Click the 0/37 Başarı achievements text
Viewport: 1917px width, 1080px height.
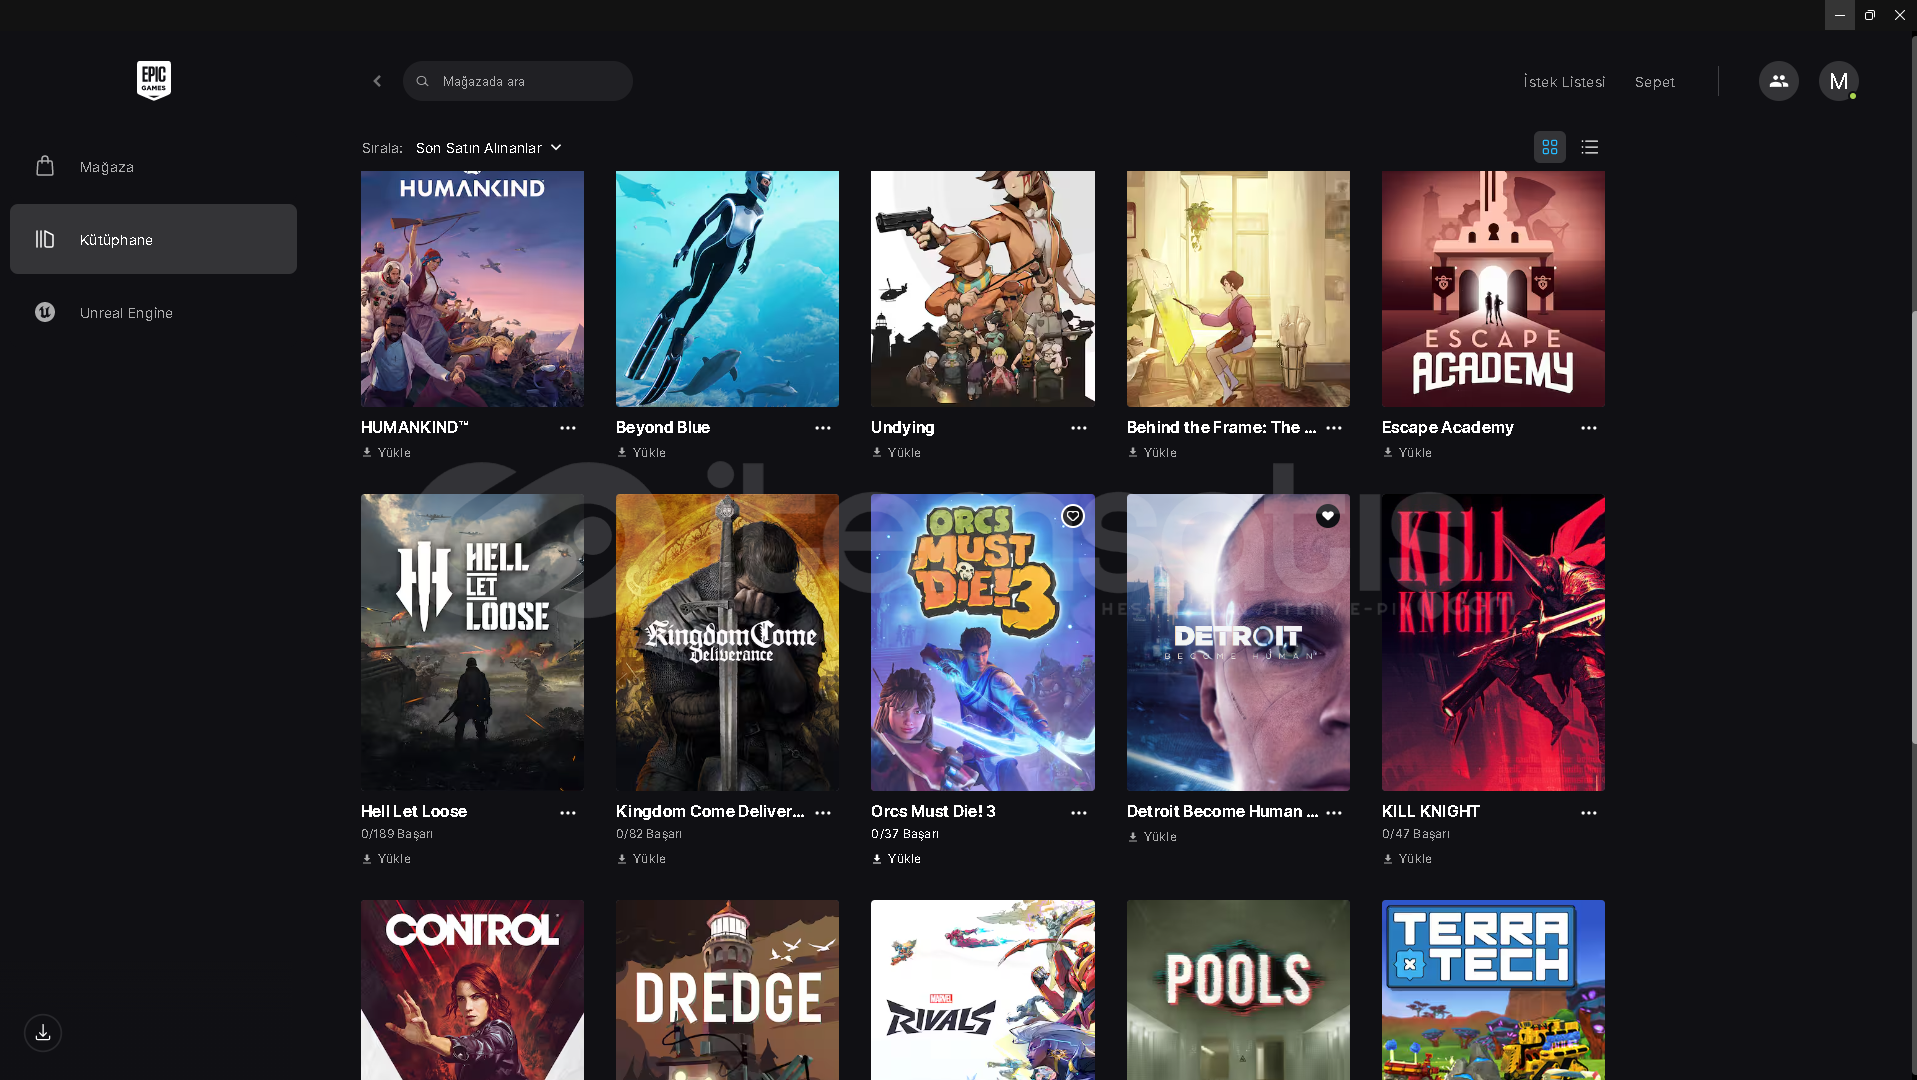[905, 834]
